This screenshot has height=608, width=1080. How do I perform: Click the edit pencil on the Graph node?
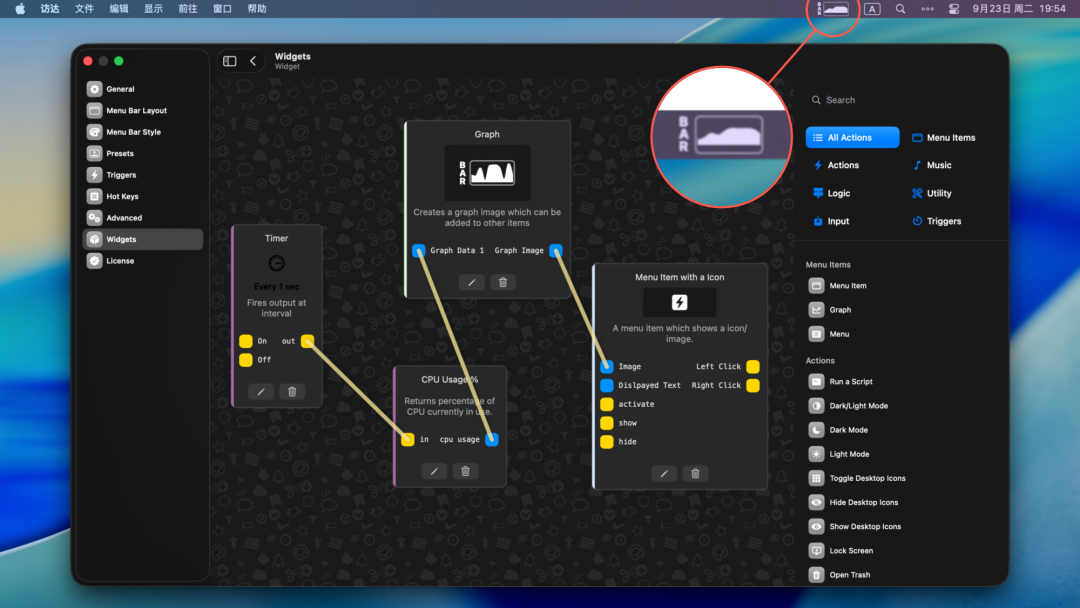472,282
